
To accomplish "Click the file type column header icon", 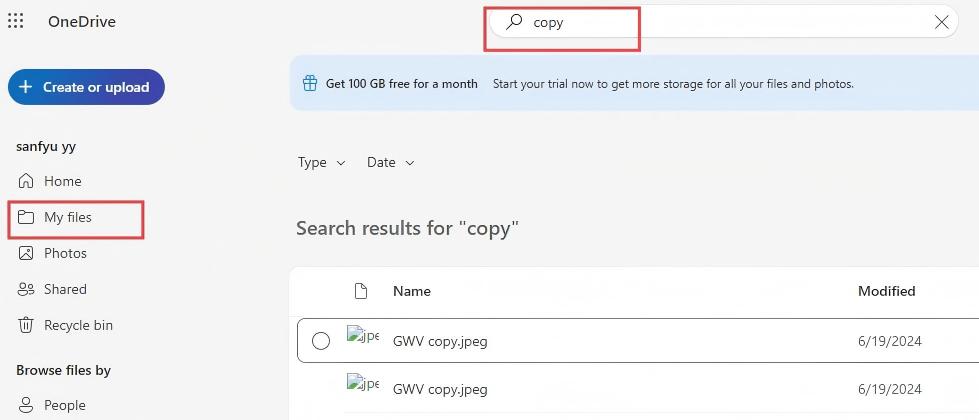I will click(x=361, y=291).
